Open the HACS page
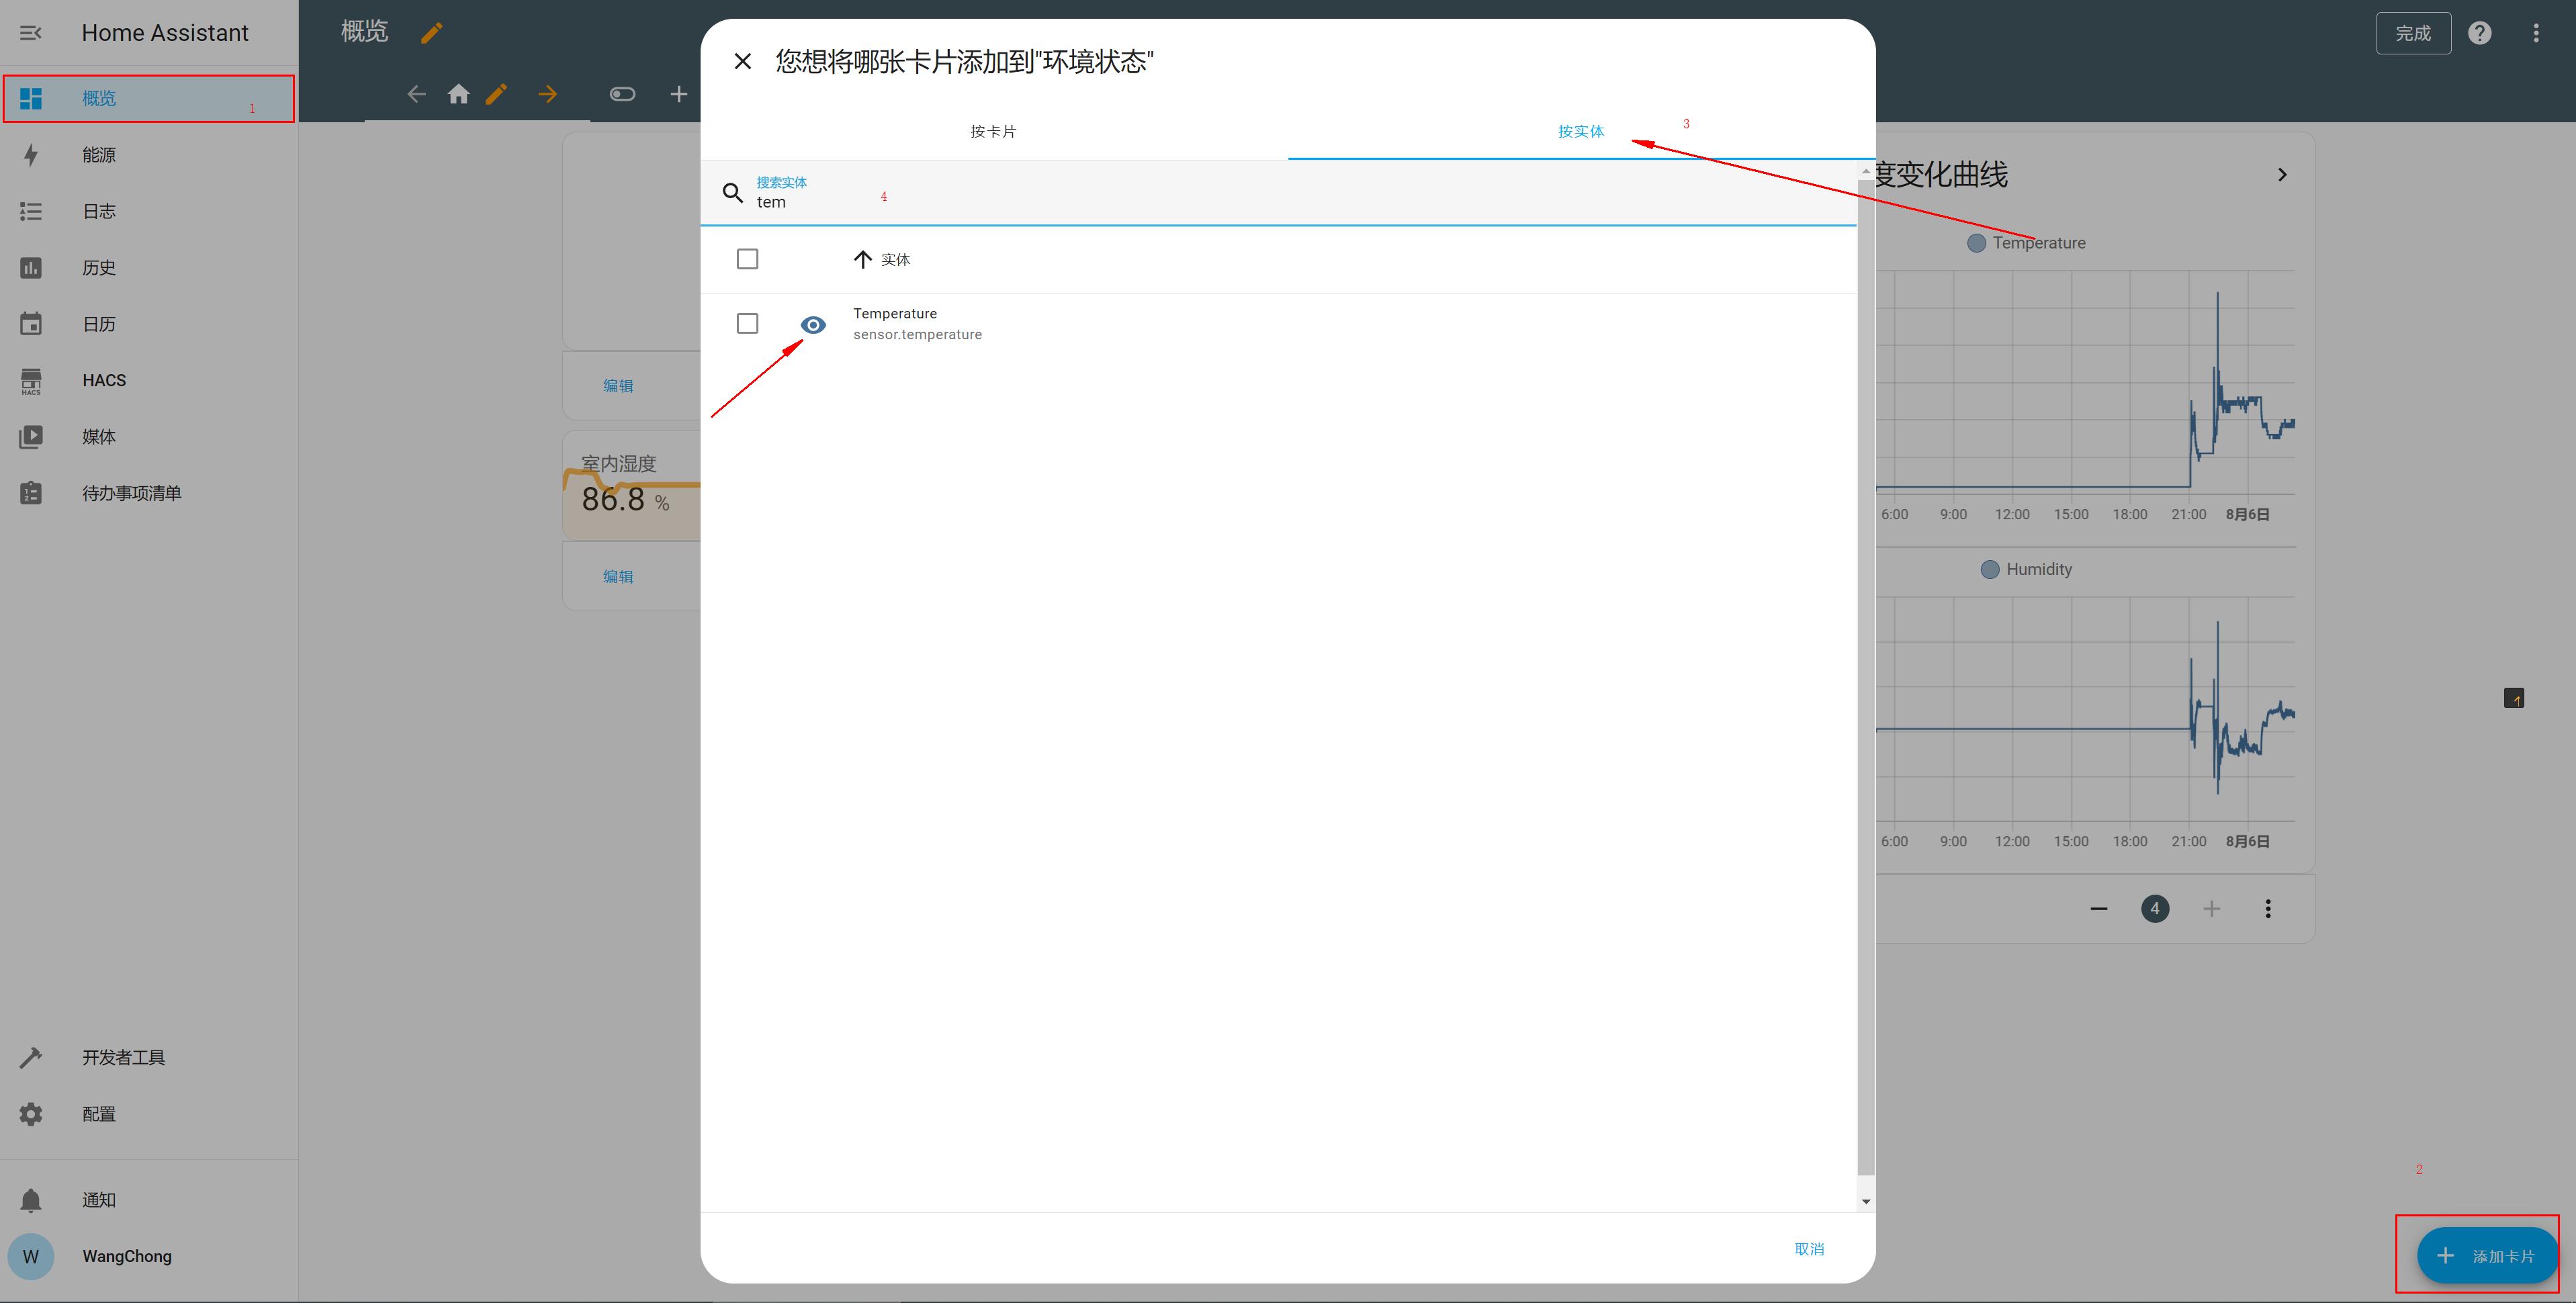The width and height of the screenshot is (2576, 1303). tap(149, 380)
